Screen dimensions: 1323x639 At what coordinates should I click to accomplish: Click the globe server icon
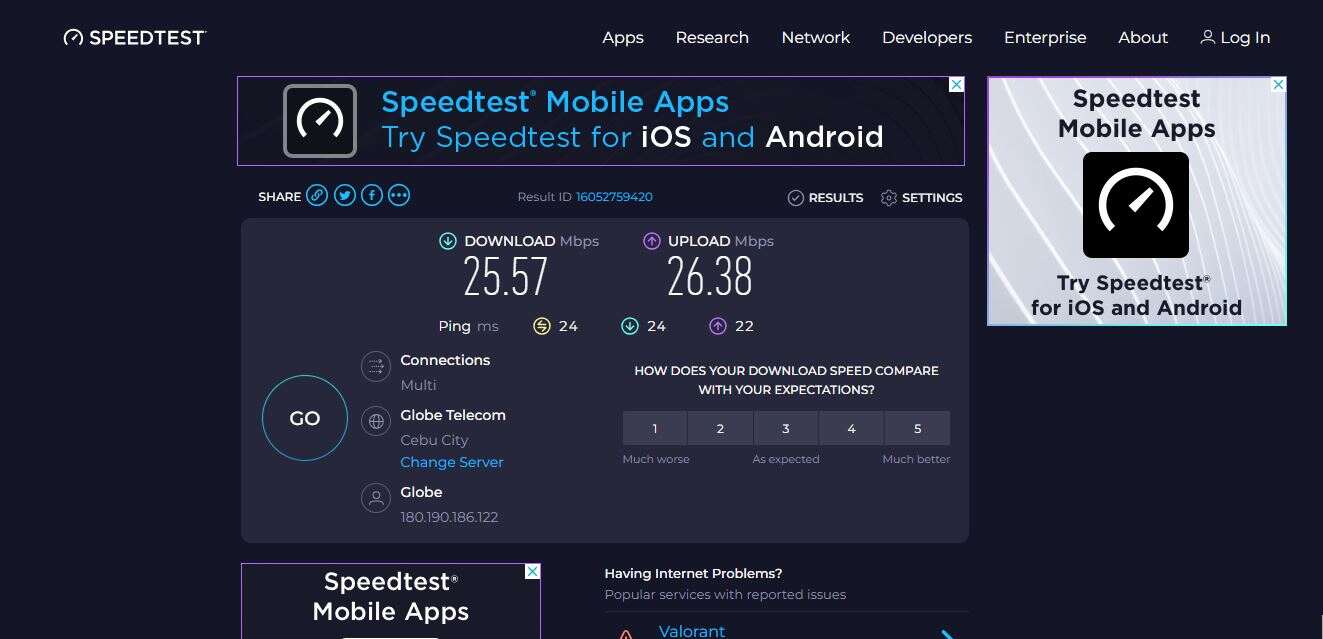click(376, 421)
